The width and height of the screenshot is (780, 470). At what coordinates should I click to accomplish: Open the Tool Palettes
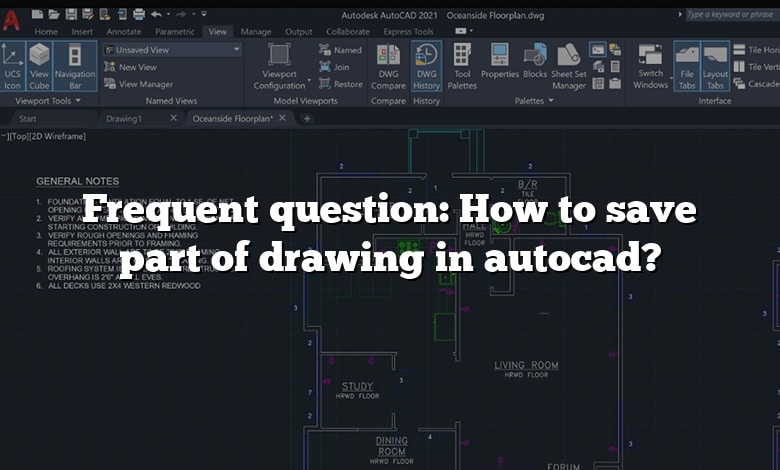[x=462, y=67]
